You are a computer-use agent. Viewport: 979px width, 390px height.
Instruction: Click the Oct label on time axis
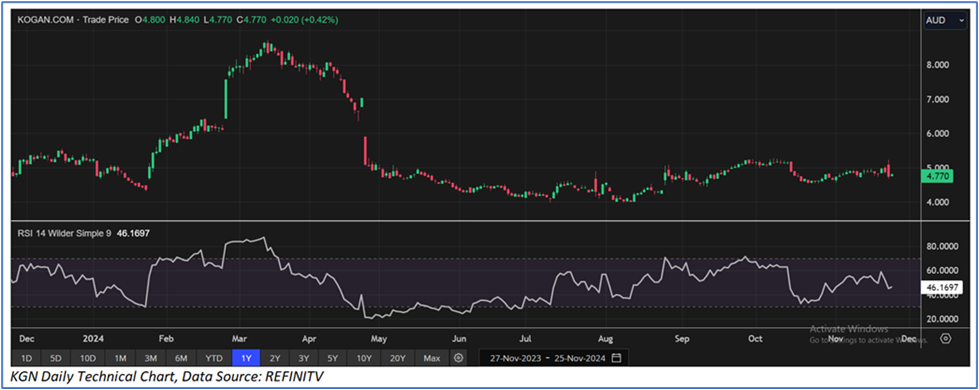click(755, 339)
